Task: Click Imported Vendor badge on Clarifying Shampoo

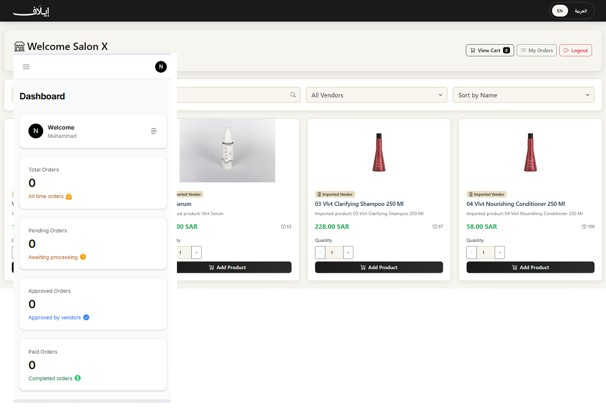Action: pos(335,194)
